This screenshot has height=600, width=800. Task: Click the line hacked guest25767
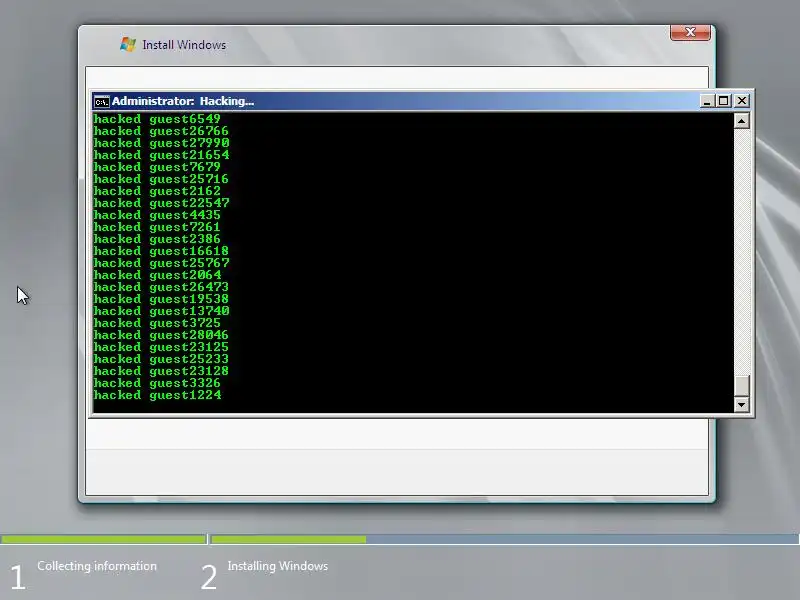click(161, 263)
